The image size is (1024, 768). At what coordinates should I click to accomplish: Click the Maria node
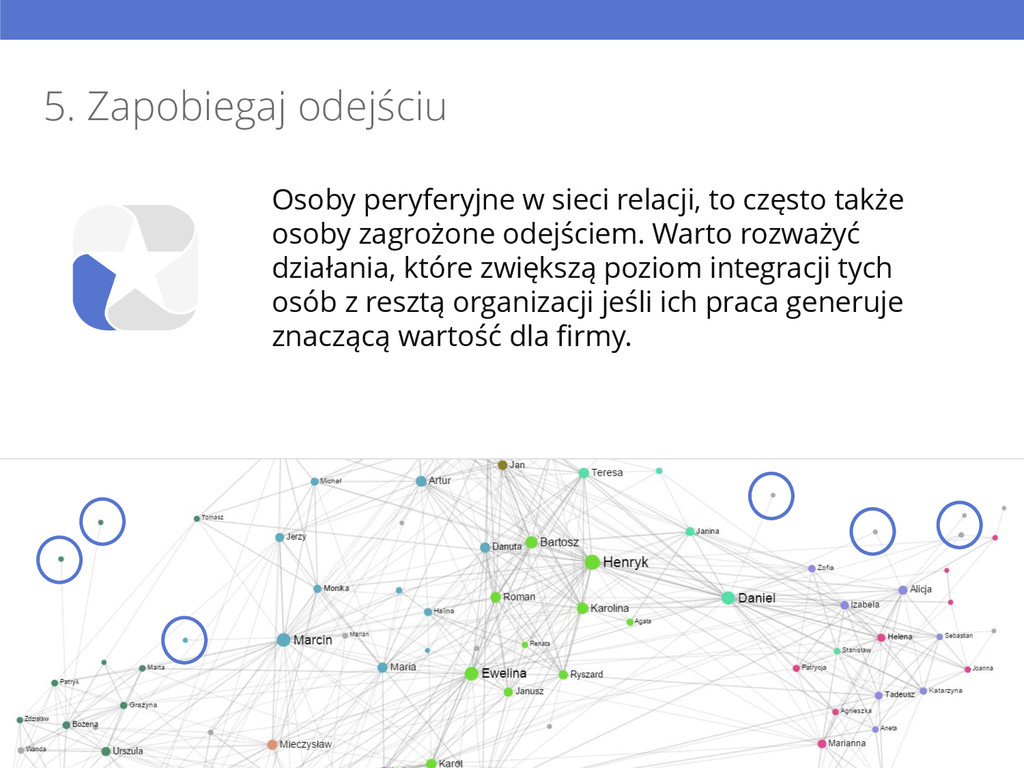point(382,667)
